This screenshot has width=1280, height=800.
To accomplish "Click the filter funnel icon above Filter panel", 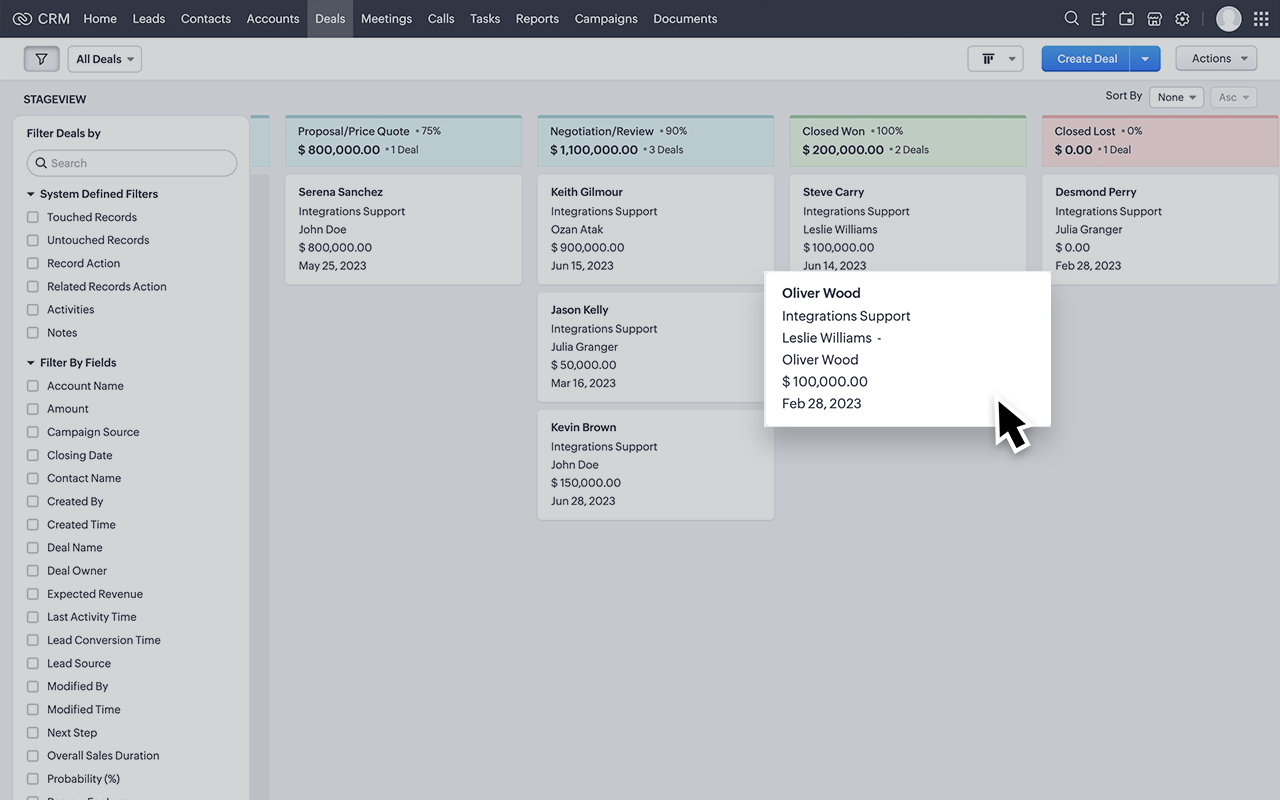I will click(41, 58).
